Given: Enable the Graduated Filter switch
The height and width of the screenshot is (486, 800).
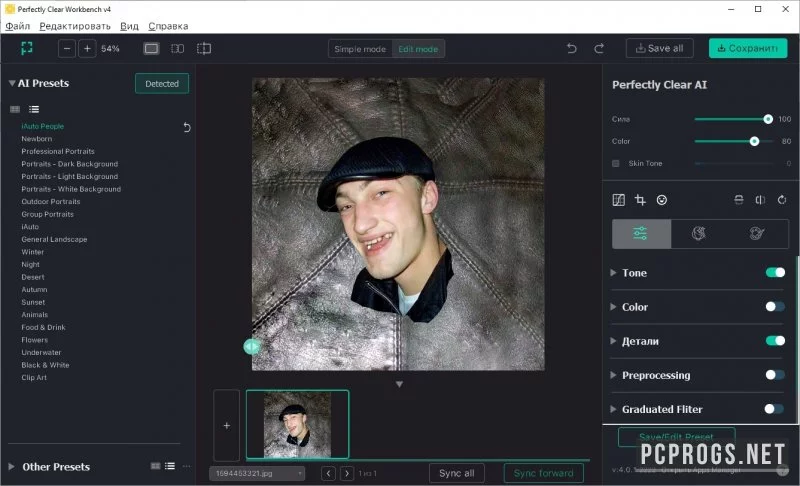Looking at the screenshot, I should (x=774, y=409).
